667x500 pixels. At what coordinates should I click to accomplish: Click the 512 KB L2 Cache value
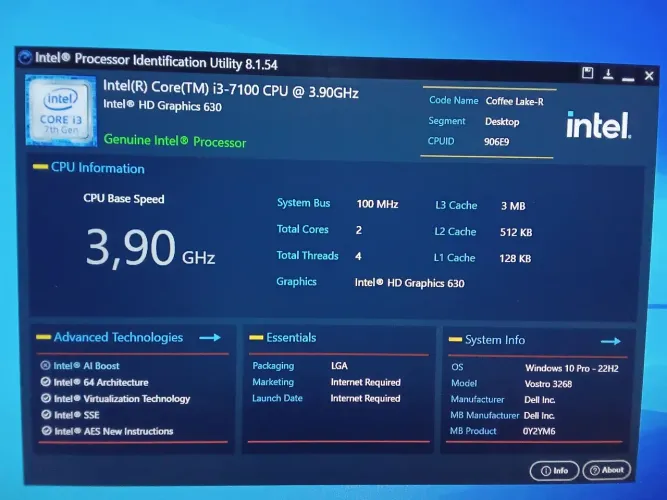516,232
